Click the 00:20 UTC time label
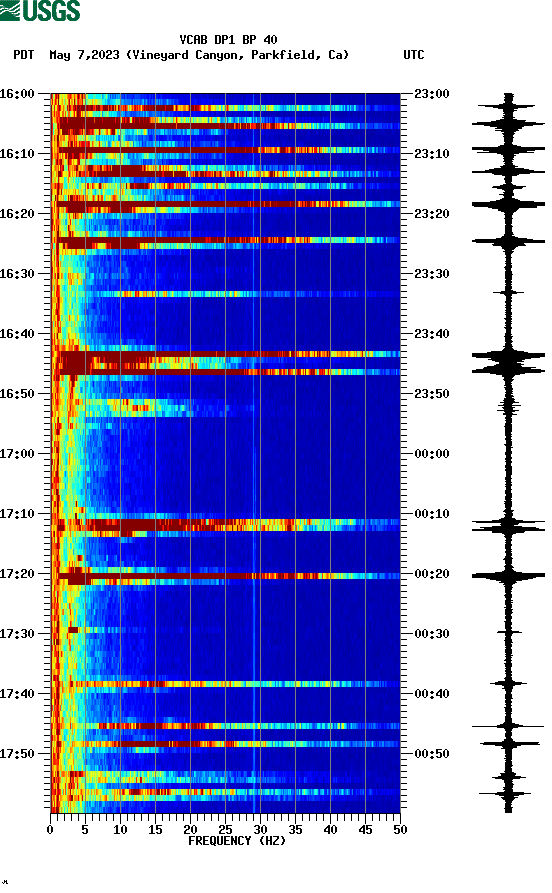The height and width of the screenshot is (893, 552). click(432, 574)
